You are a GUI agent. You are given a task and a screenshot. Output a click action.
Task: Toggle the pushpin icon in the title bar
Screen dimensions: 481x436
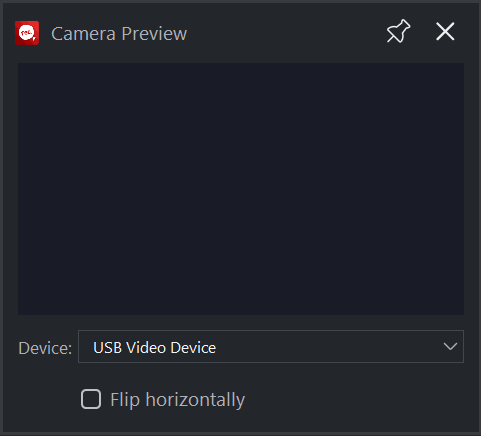[398, 32]
